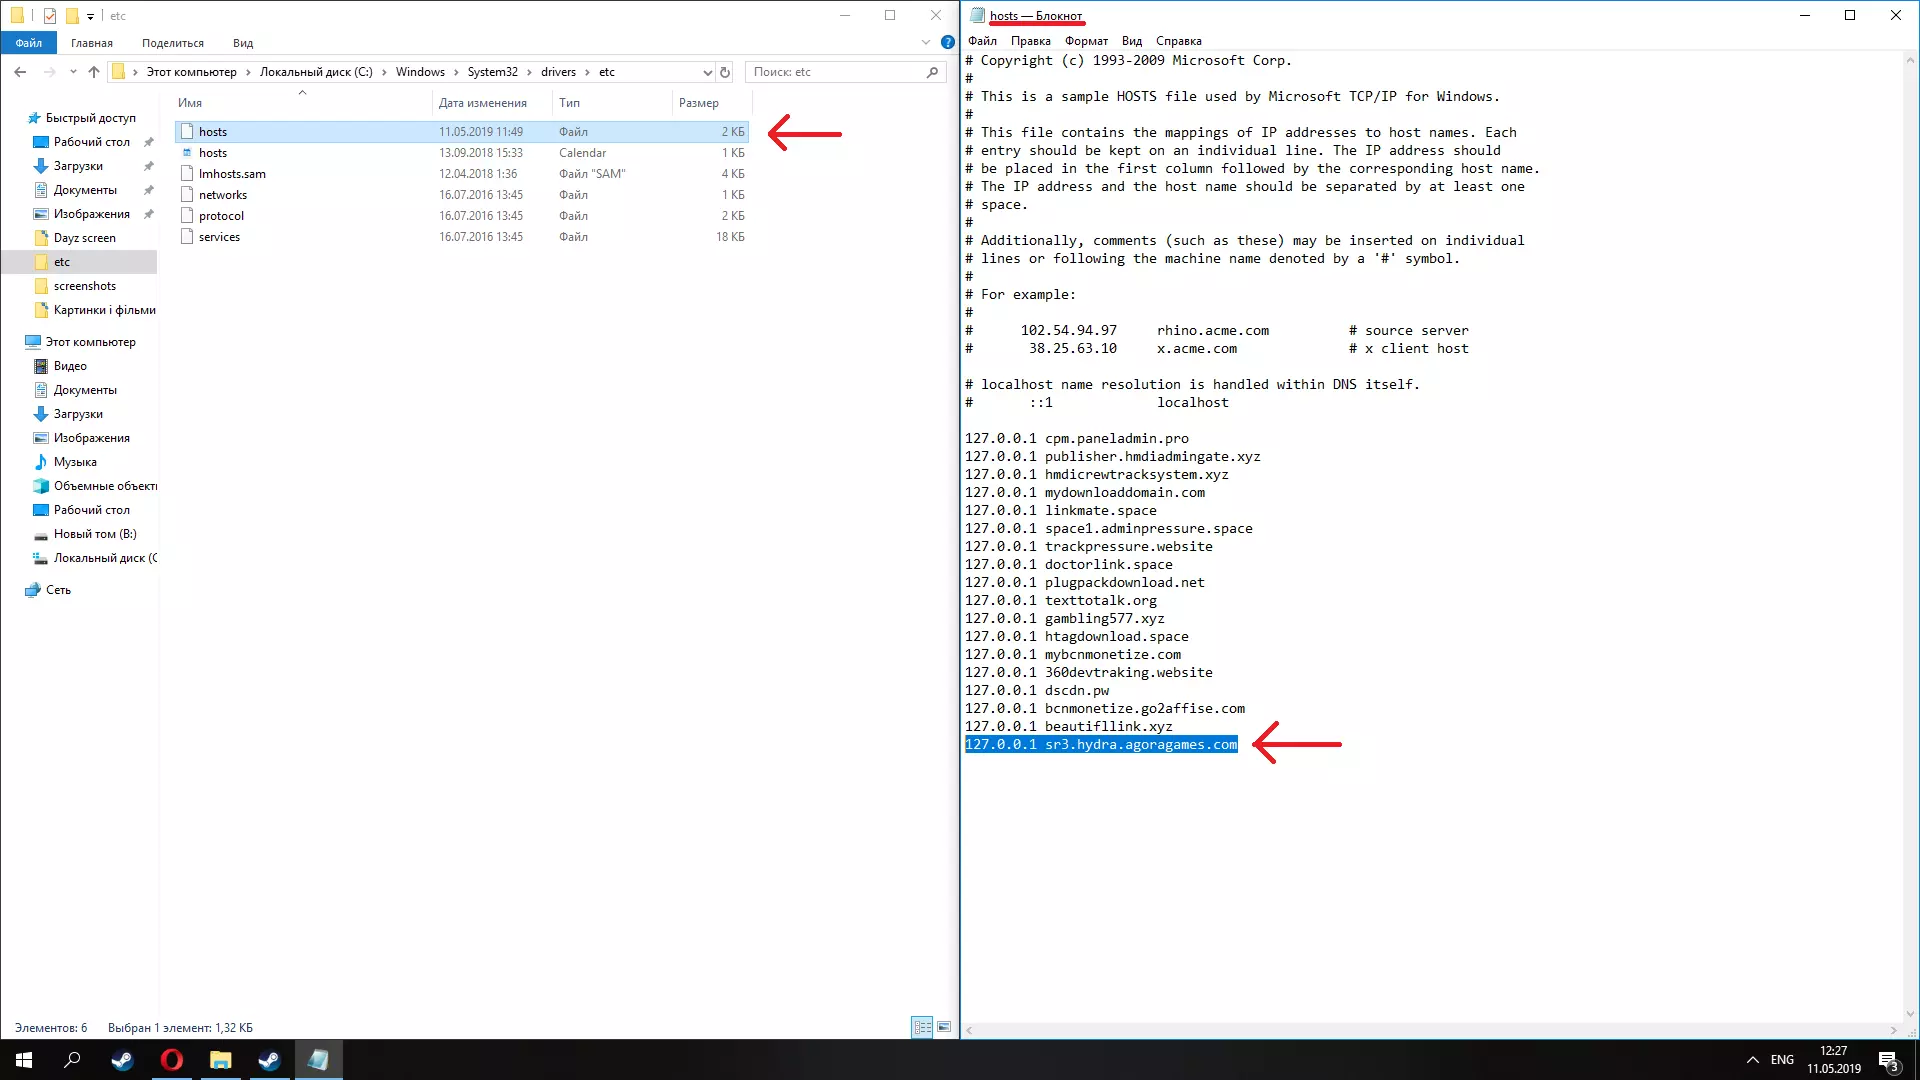Click the Файл button in Explorer
Viewport: 1920px width, 1080px height.
pyautogui.click(x=29, y=43)
